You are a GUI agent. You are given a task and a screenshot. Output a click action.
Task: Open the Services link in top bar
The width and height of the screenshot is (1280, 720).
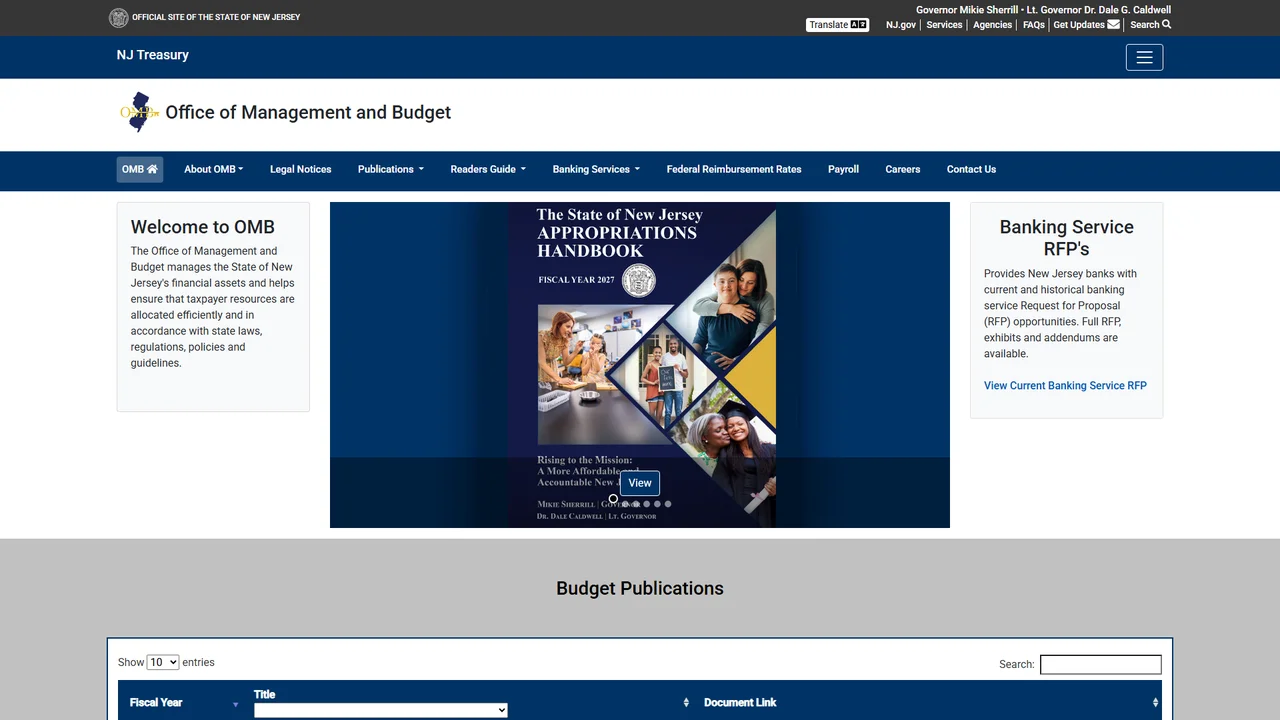[x=944, y=25]
